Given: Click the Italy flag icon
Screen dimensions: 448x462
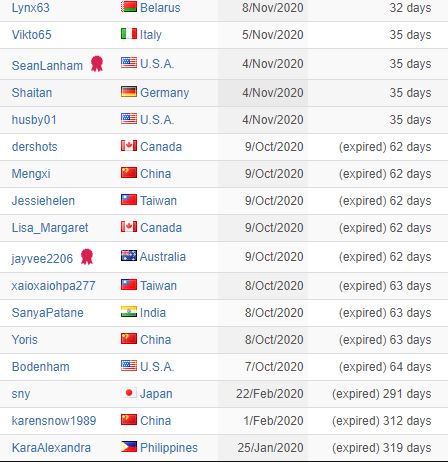Looking at the screenshot, I should coord(129,33).
